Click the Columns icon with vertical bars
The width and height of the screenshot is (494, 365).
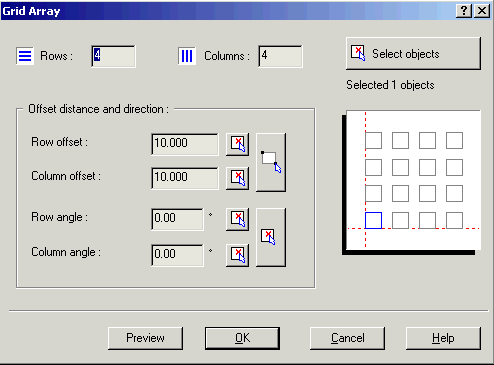(x=187, y=56)
